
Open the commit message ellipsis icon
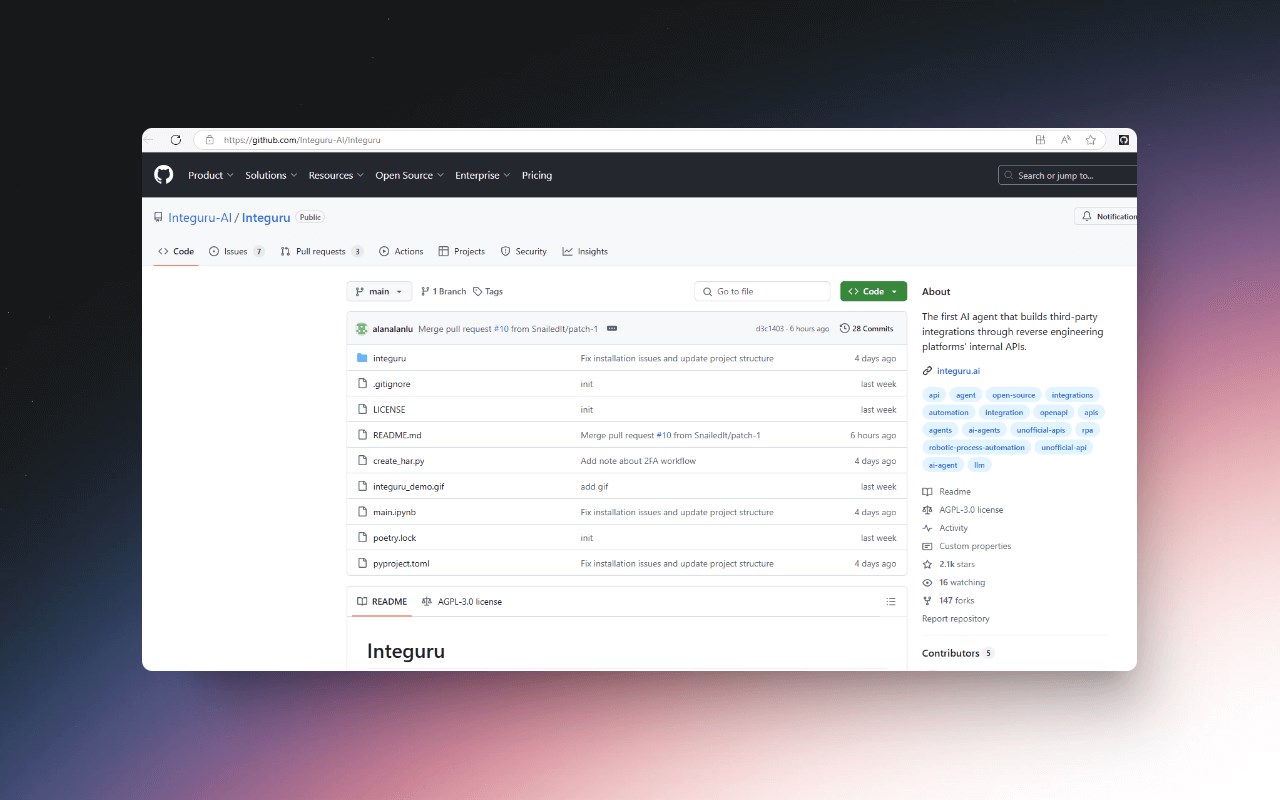612,328
